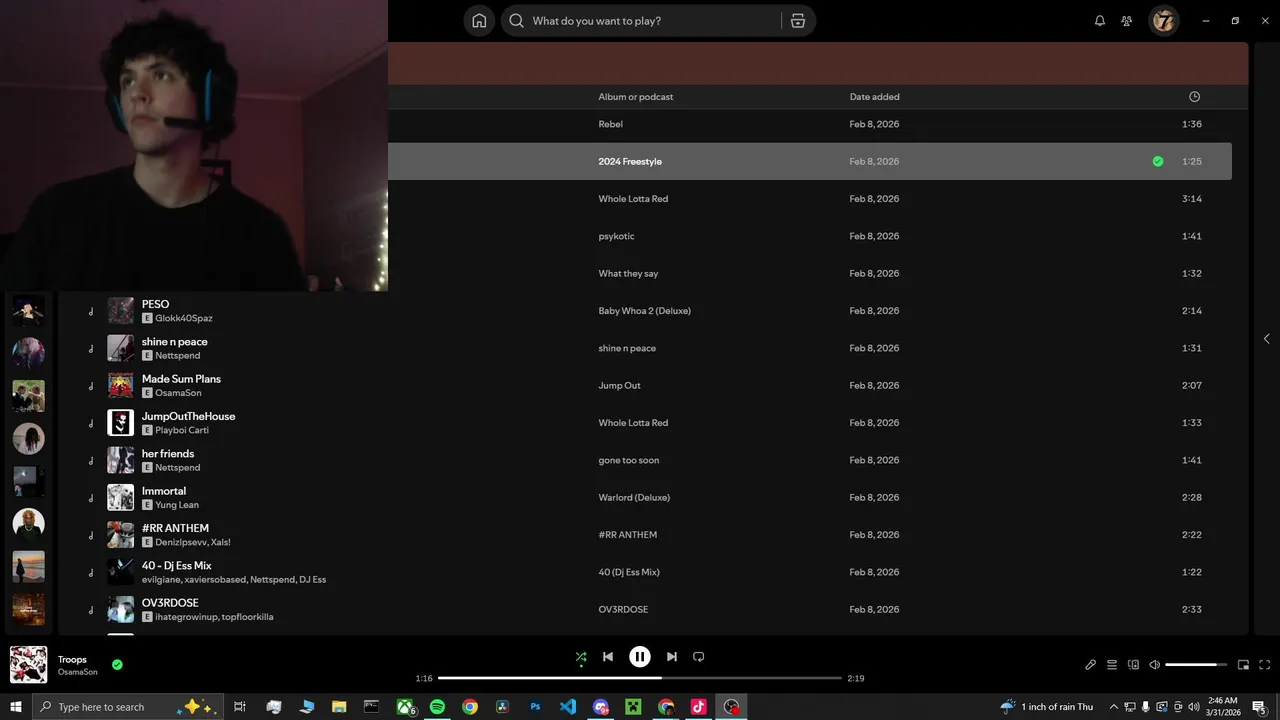Image resolution: width=1280 pixels, height=720 pixels.
Task: Toggle the saved checkmark next to Troops now playing
Action: [117, 664]
